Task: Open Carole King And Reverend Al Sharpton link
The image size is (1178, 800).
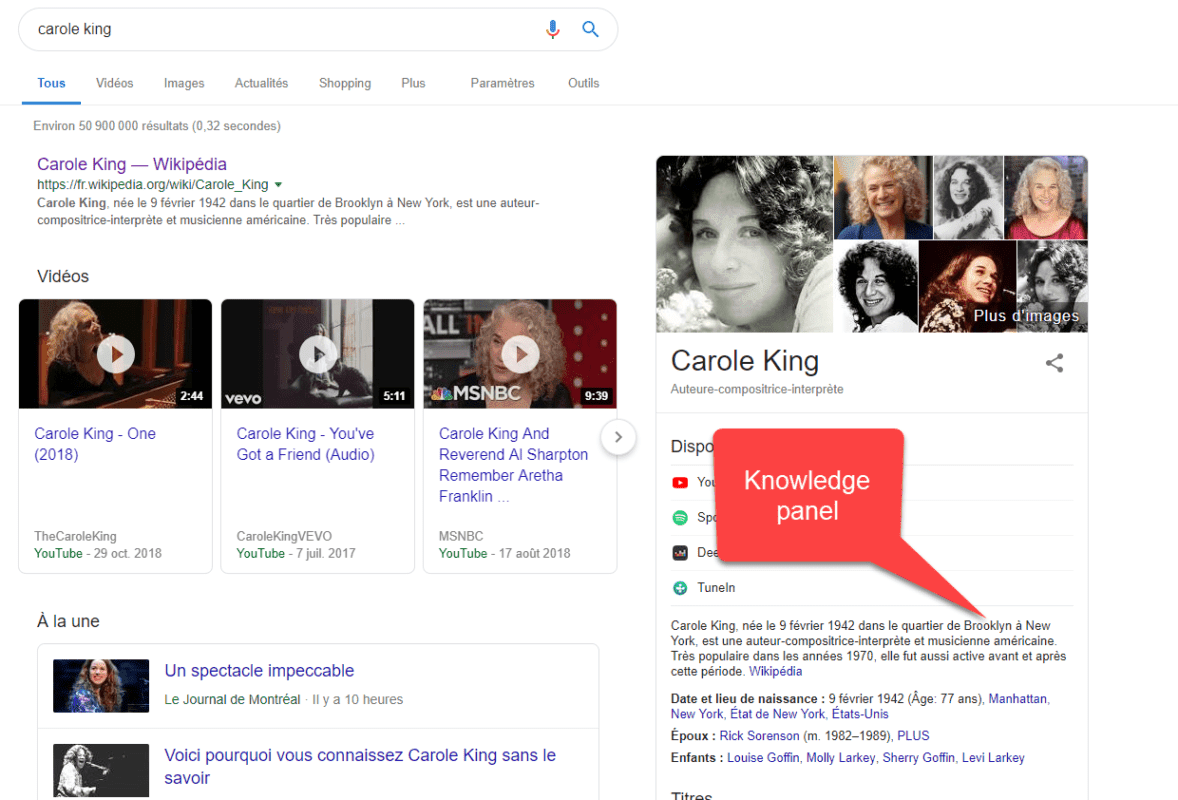Action: (x=514, y=465)
